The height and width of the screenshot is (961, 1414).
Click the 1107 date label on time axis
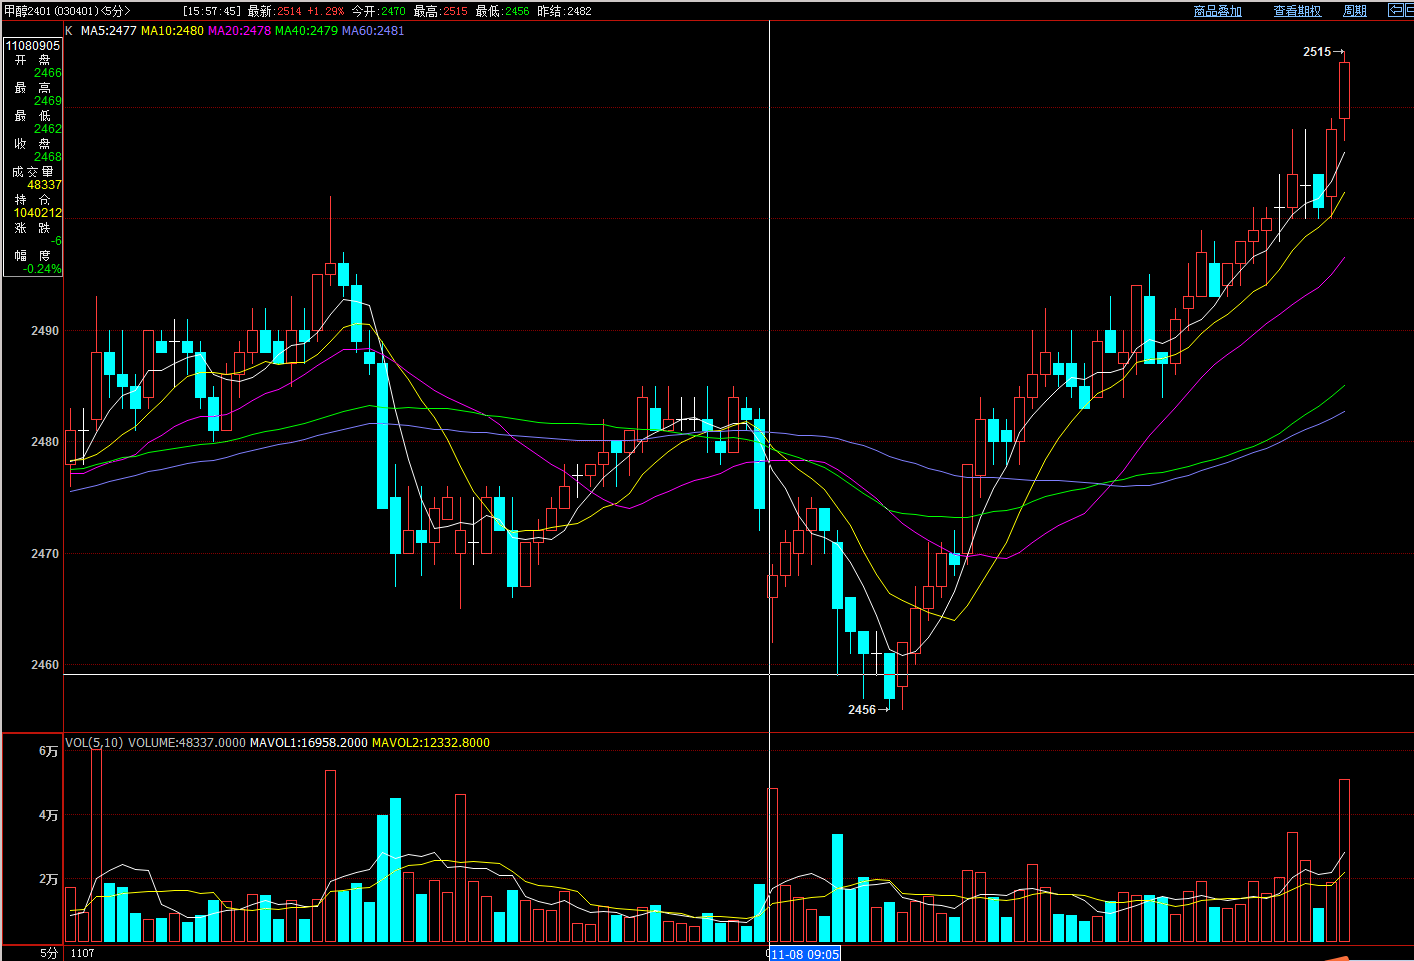[x=83, y=953]
